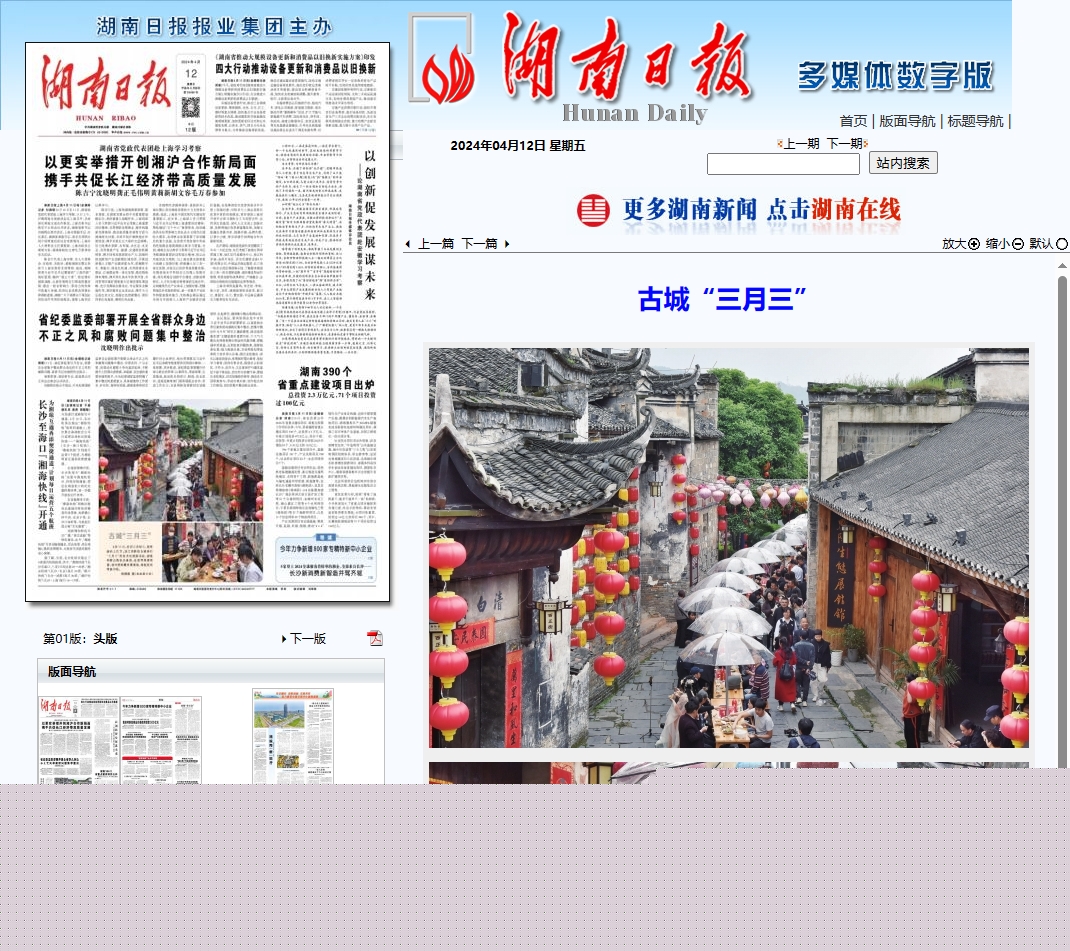Go to next issue 下一期
Image resolution: width=1070 pixels, height=951 pixels.
point(846,144)
